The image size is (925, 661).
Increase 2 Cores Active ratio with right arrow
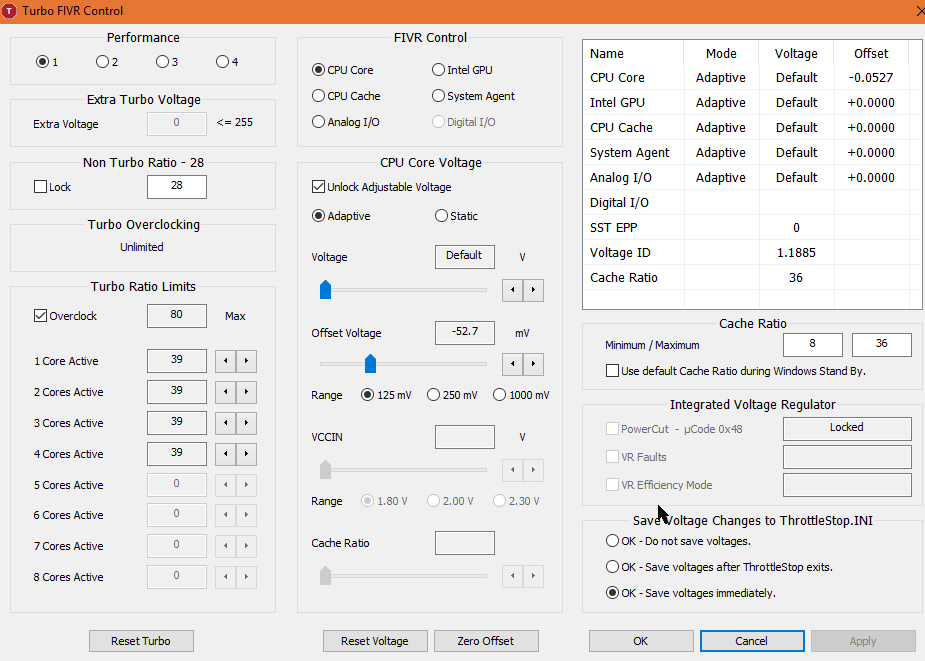click(247, 392)
